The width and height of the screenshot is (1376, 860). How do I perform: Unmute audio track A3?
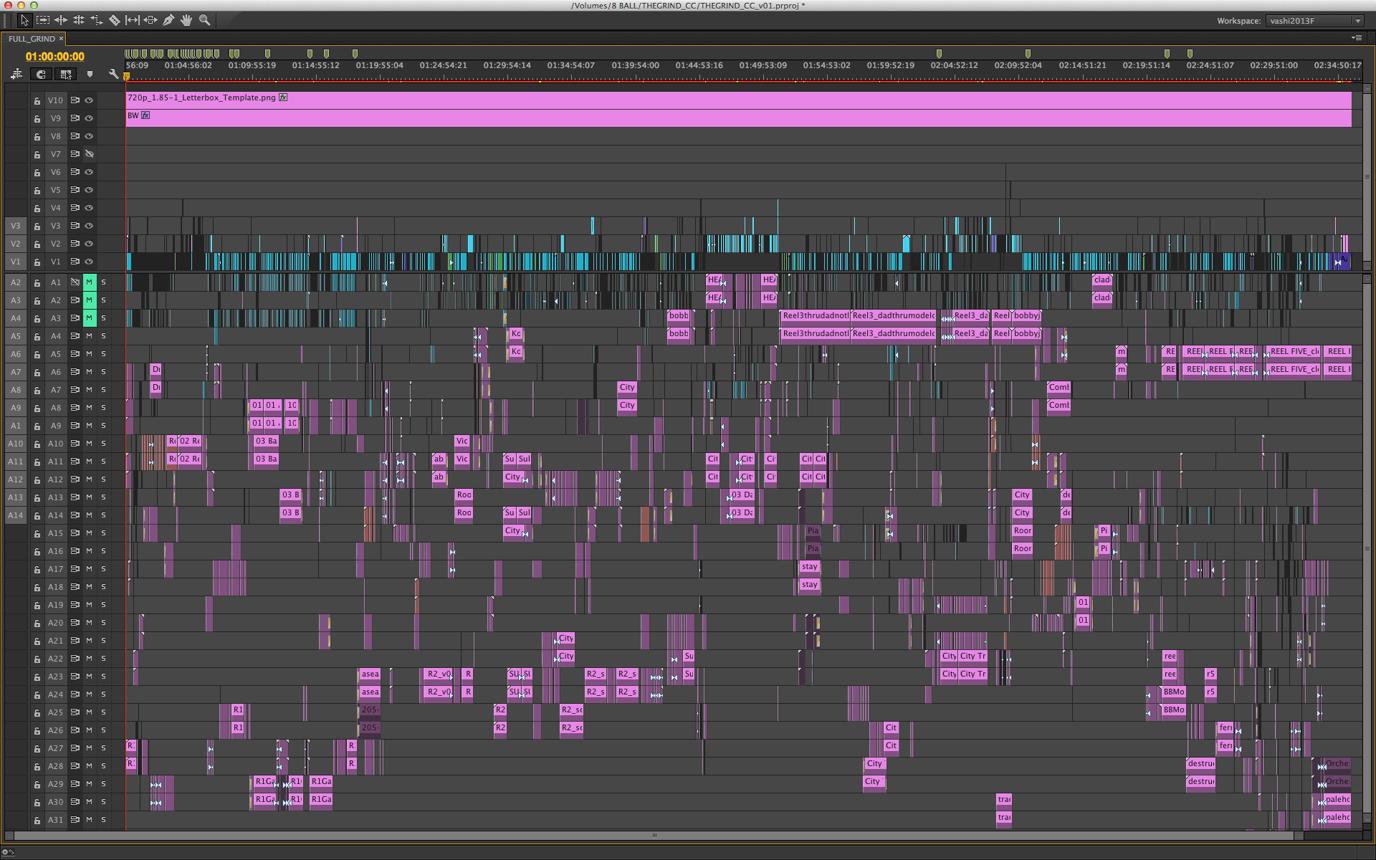(89, 318)
